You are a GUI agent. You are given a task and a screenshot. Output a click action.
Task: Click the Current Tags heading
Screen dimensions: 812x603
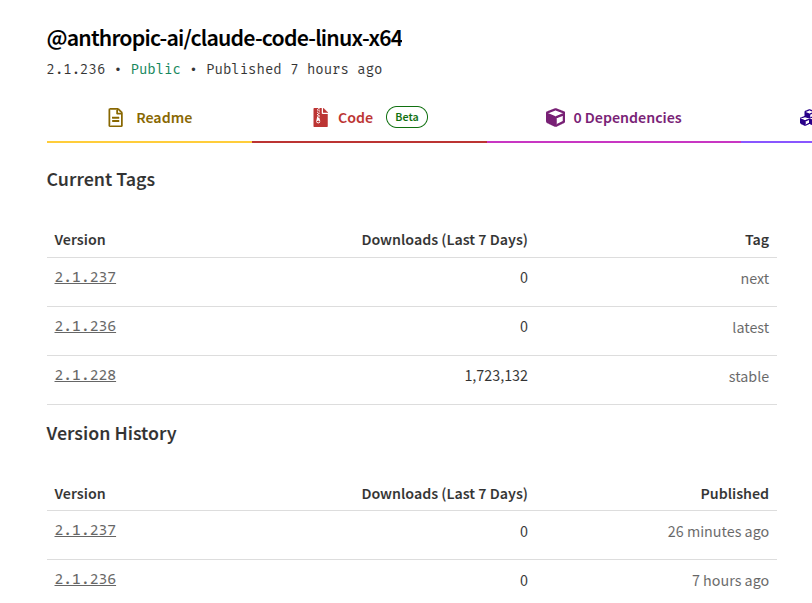coord(101,180)
